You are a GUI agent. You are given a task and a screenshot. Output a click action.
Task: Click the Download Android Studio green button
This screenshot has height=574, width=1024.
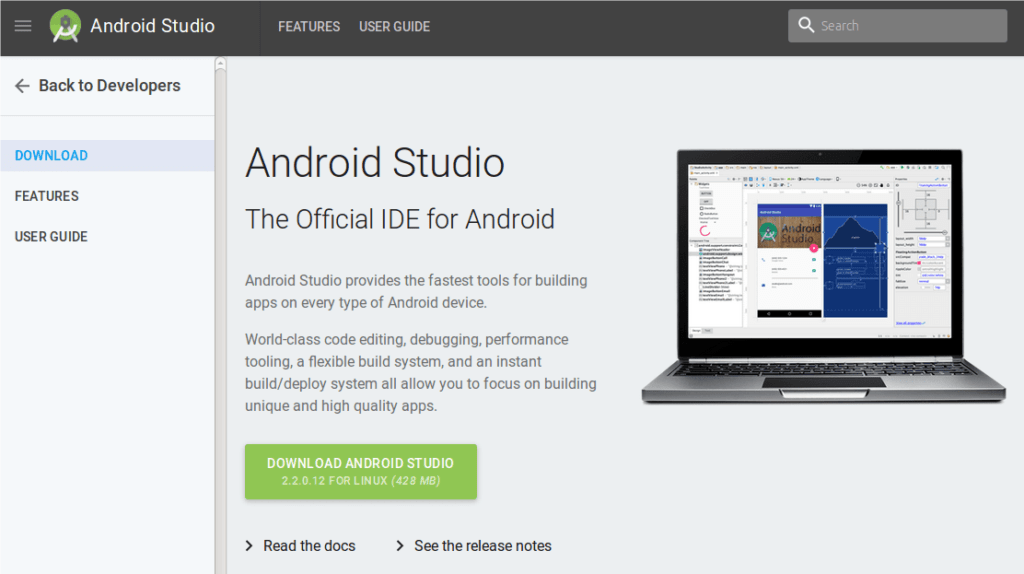click(x=360, y=471)
